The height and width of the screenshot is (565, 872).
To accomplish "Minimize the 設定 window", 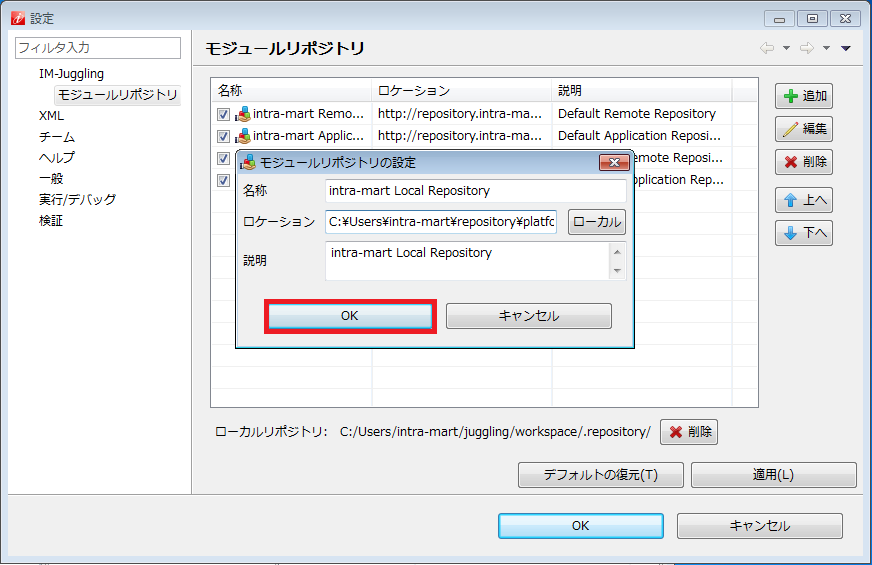I will tap(779, 19).
